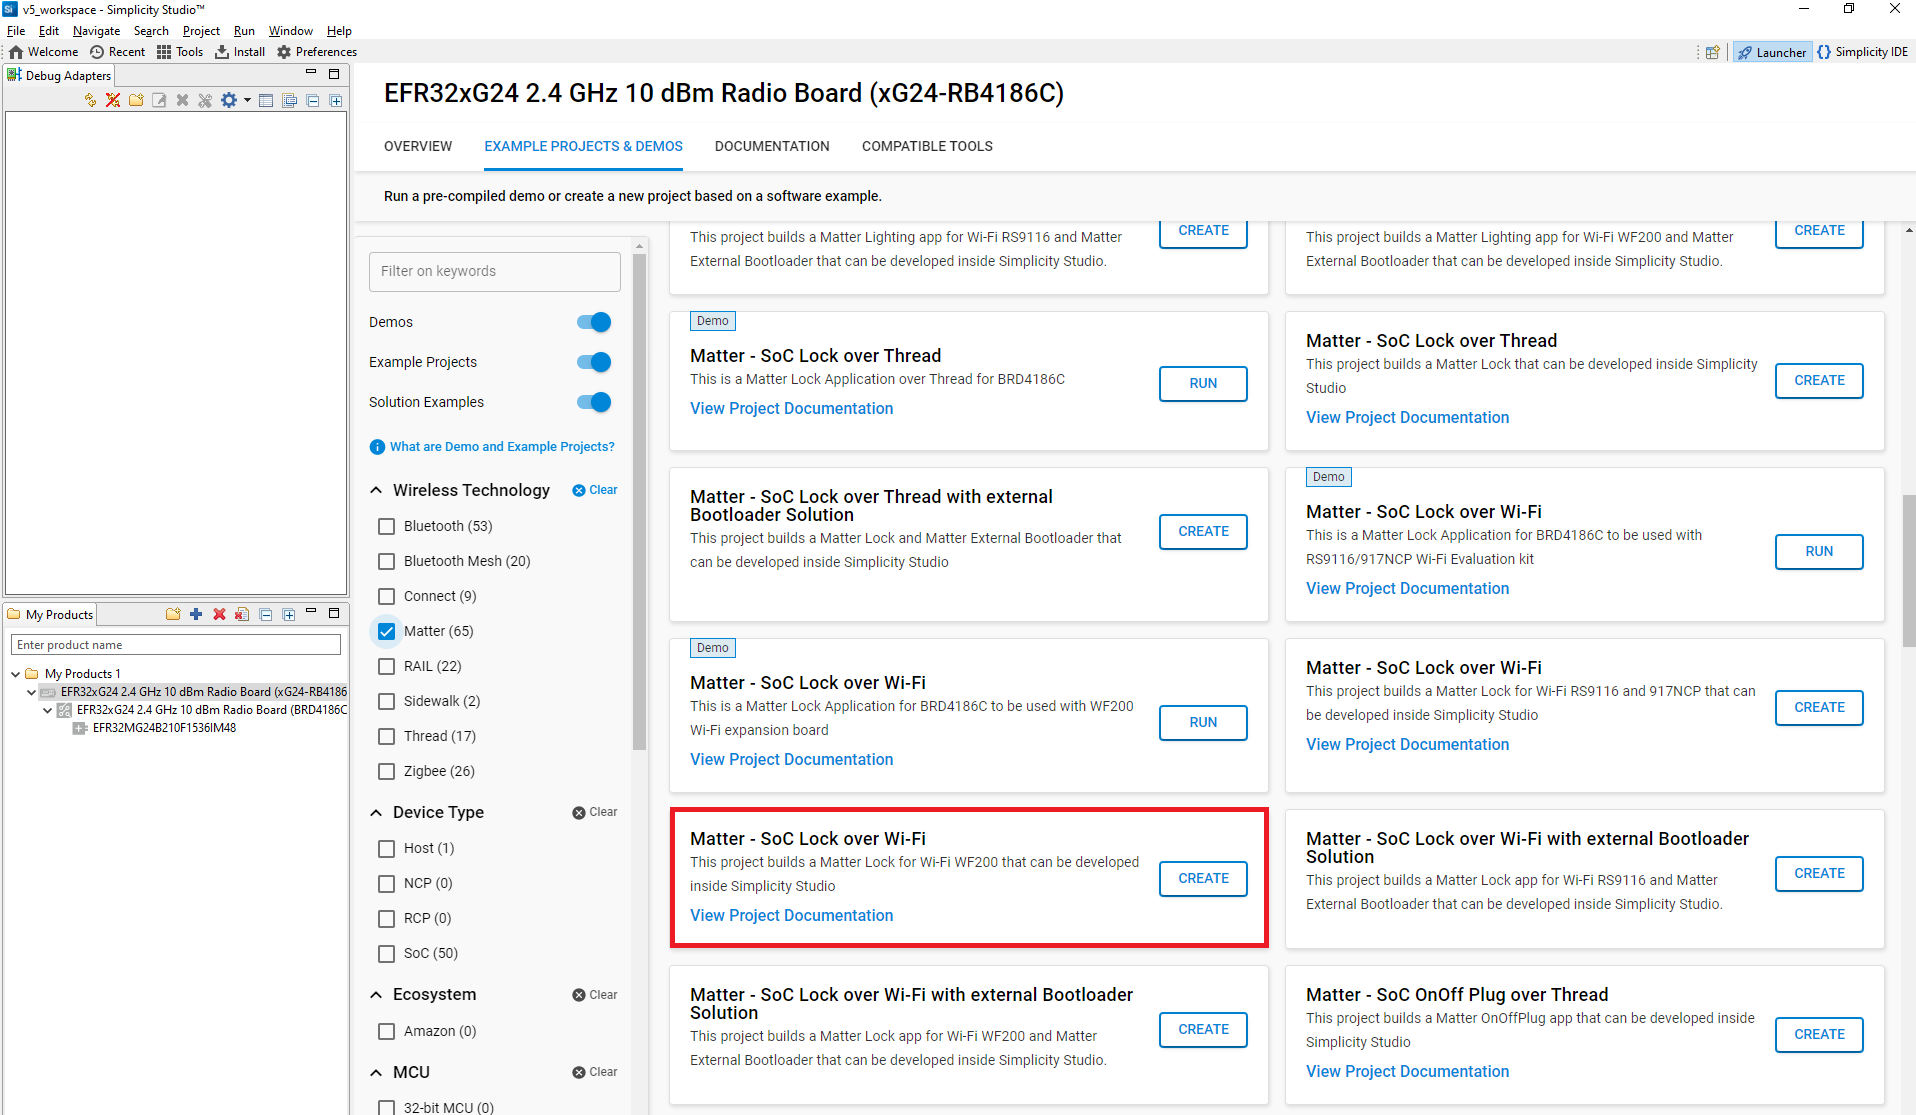1916x1115 pixels.
Task: Click the Filter on keywords field
Action: tap(494, 271)
